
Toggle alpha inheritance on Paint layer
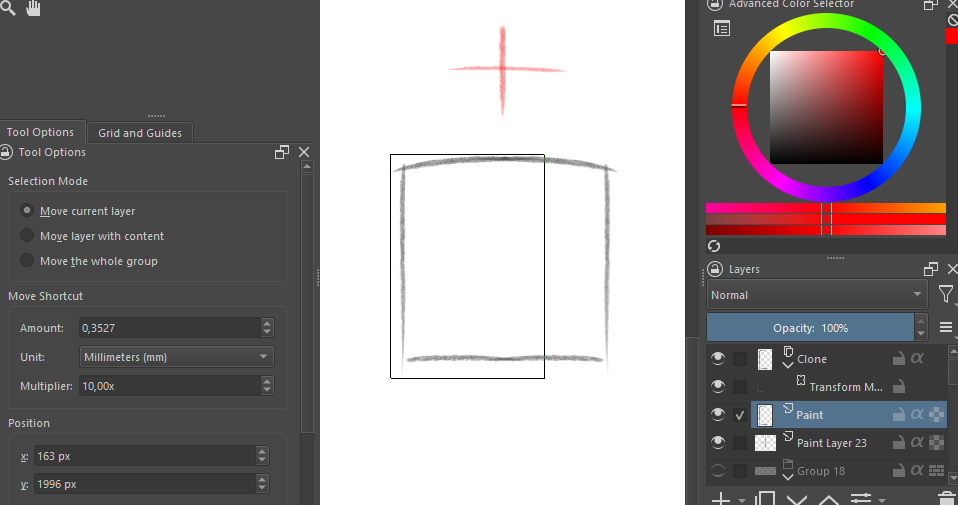(x=917, y=415)
